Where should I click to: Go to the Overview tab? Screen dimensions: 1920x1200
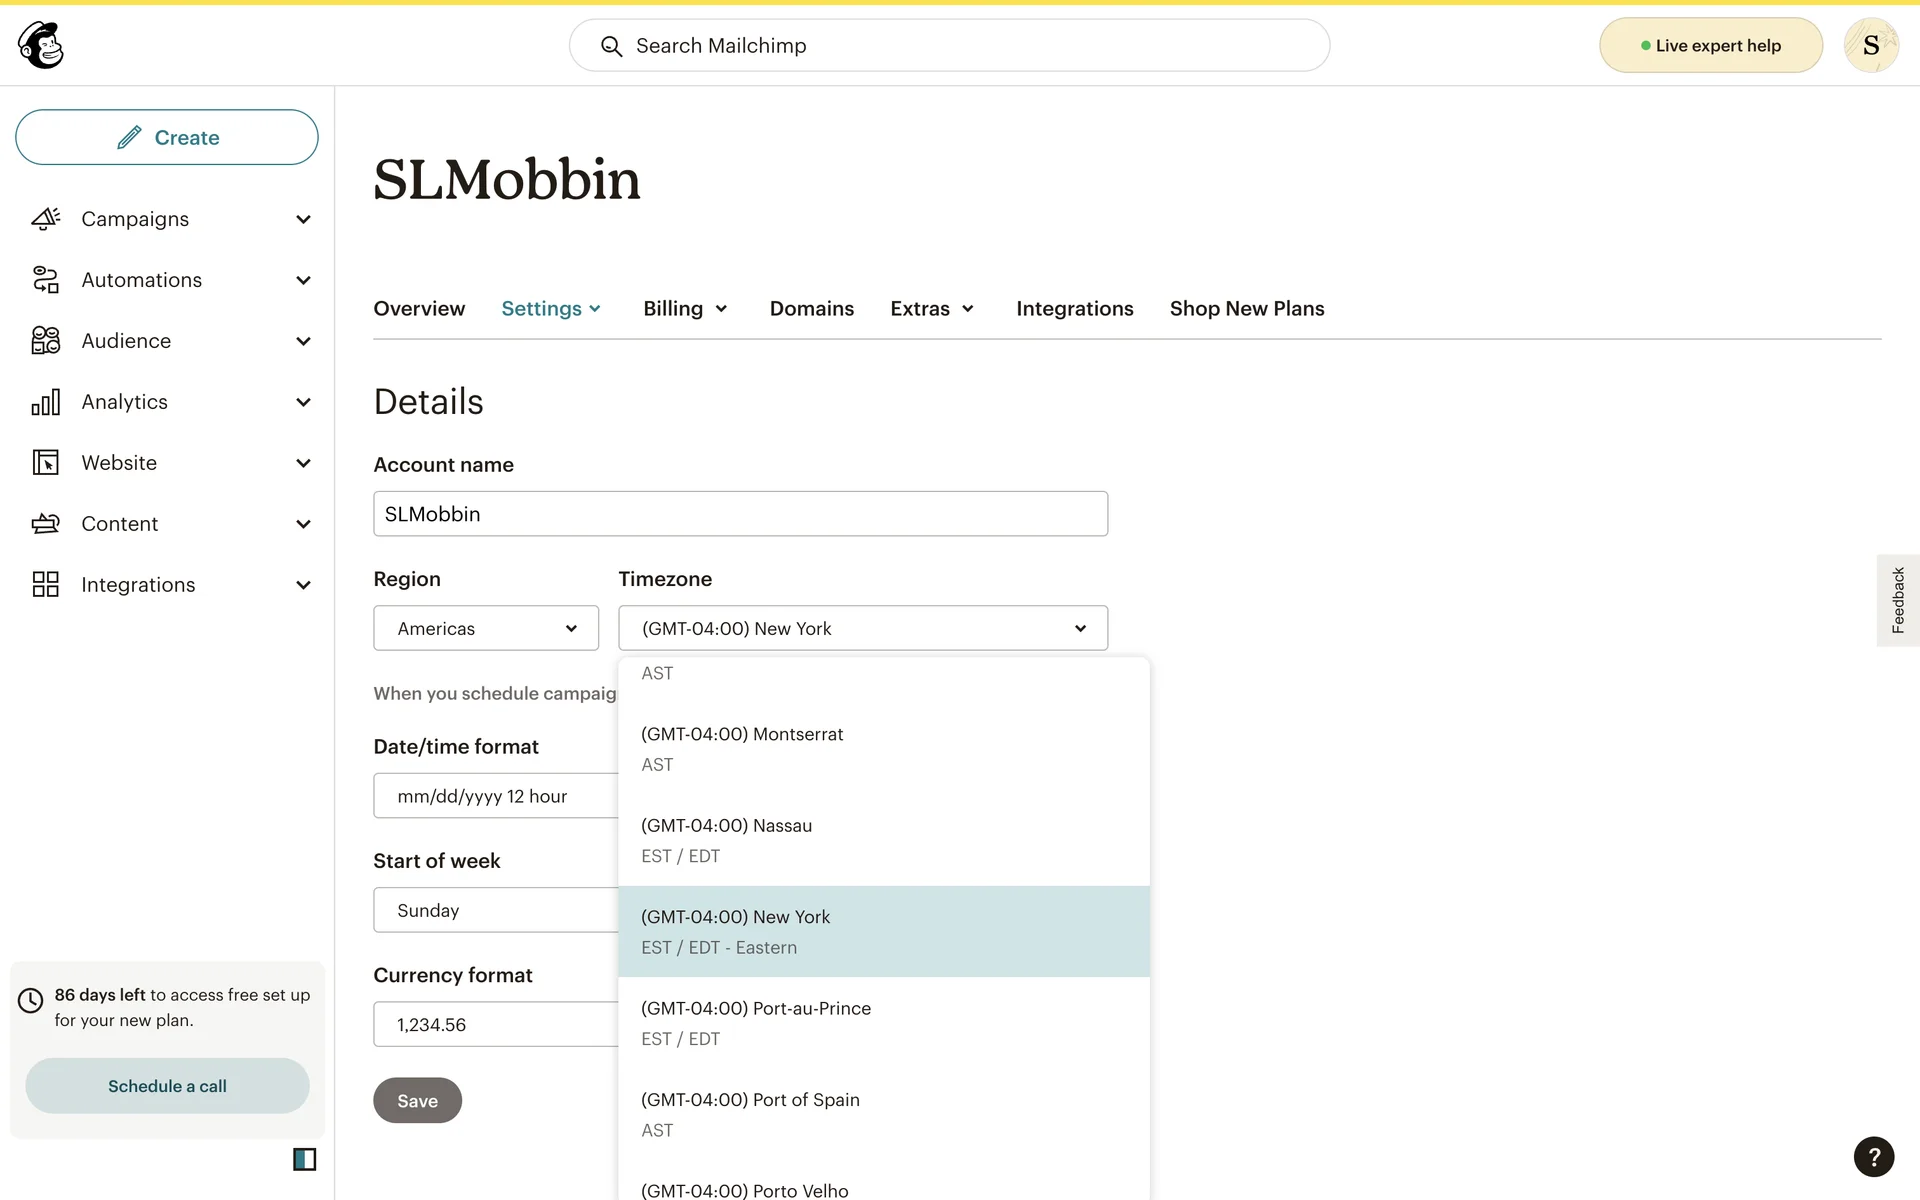pyautogui.click(x=419, y=309)
